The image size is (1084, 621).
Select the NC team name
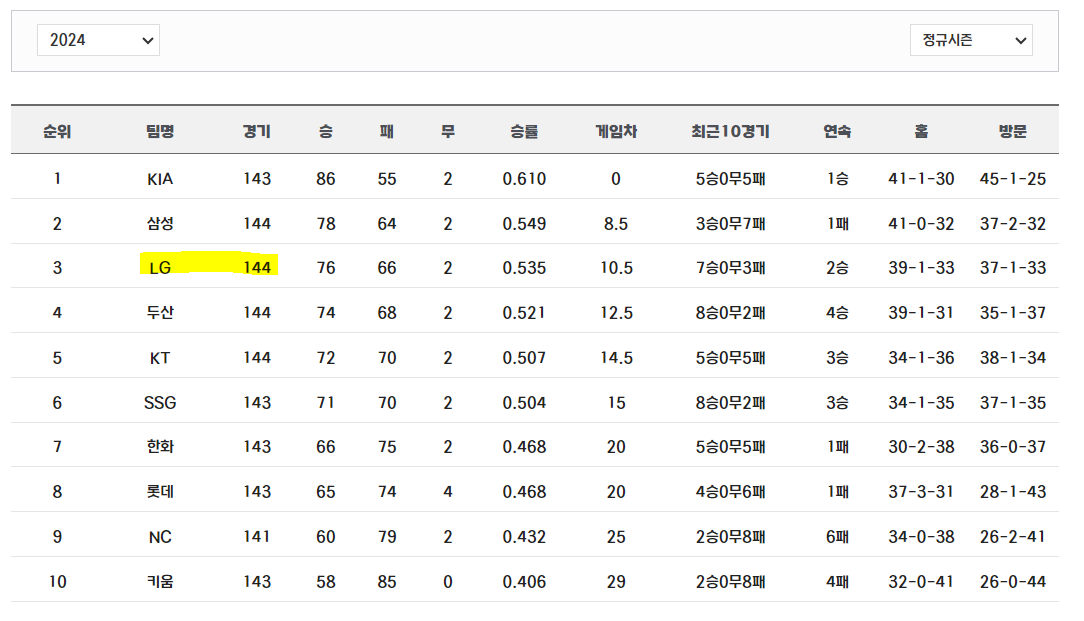(x=160, y=537)
